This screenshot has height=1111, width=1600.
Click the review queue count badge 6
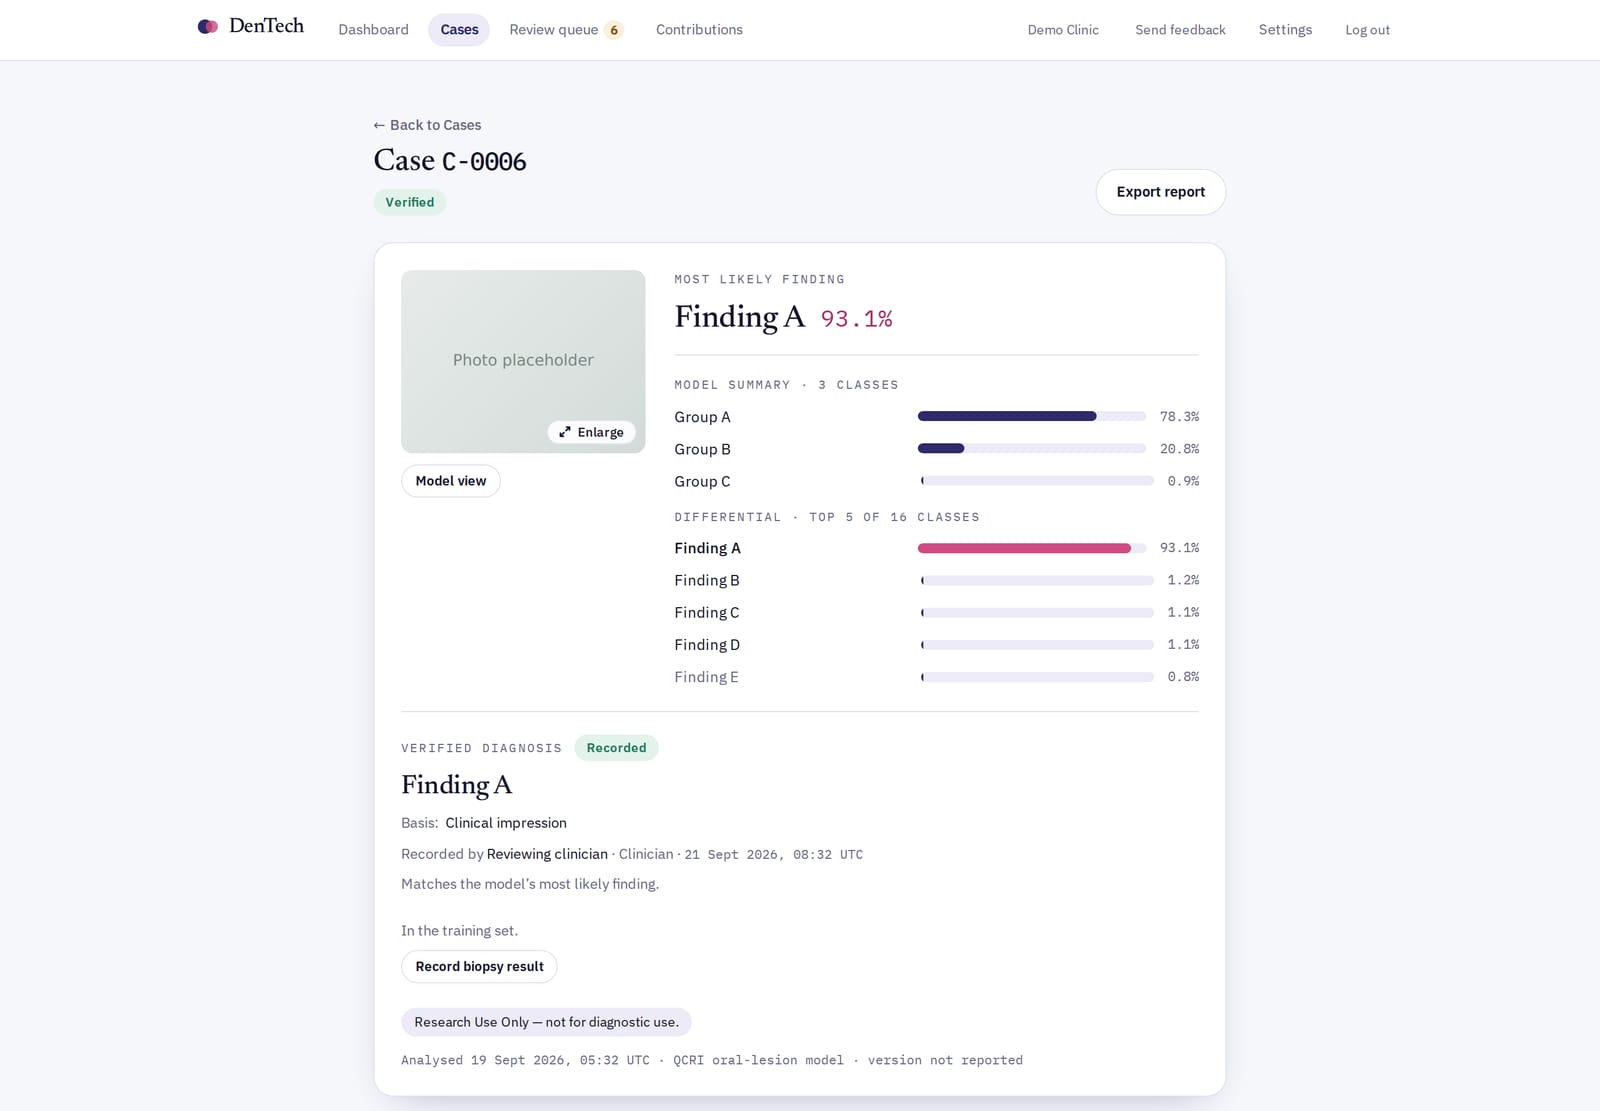[614, 30]
